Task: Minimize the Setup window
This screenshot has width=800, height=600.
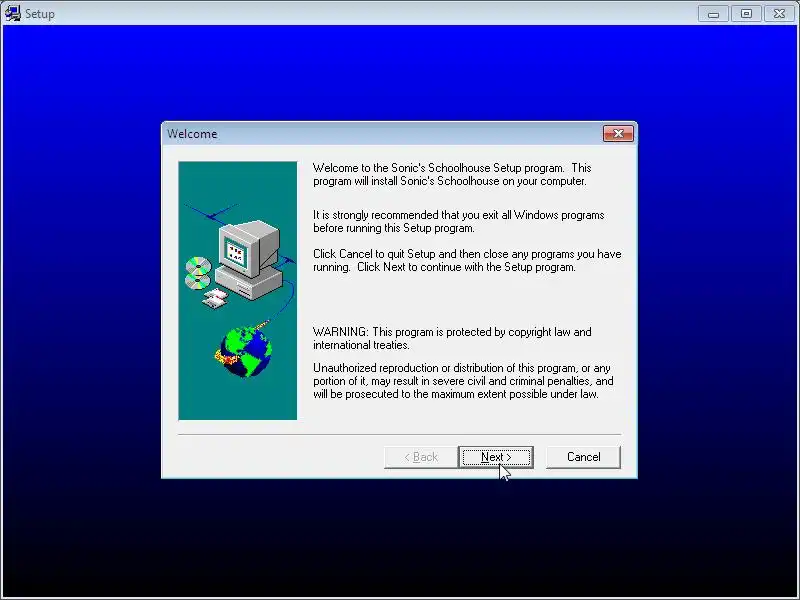Action: (x=713, y=14)
